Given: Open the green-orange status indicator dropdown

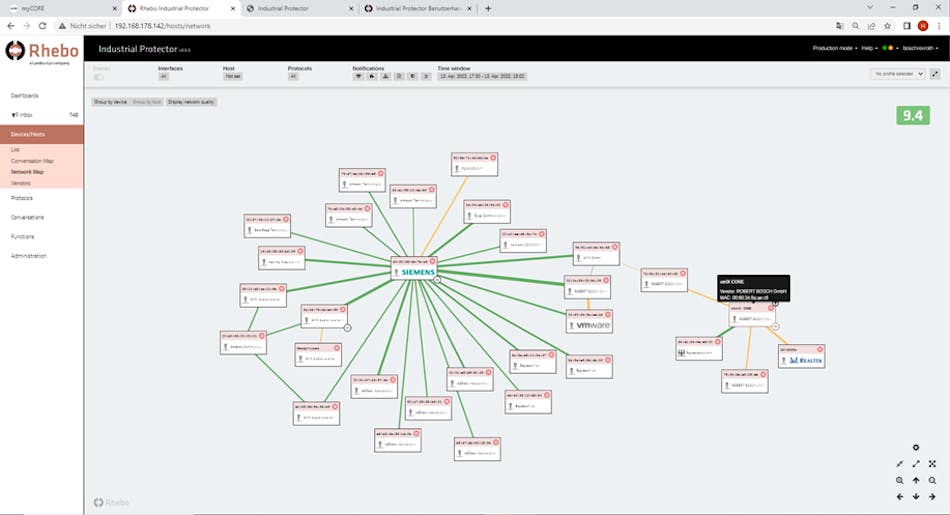Looking at the screenshot, I should coord(890,48).
